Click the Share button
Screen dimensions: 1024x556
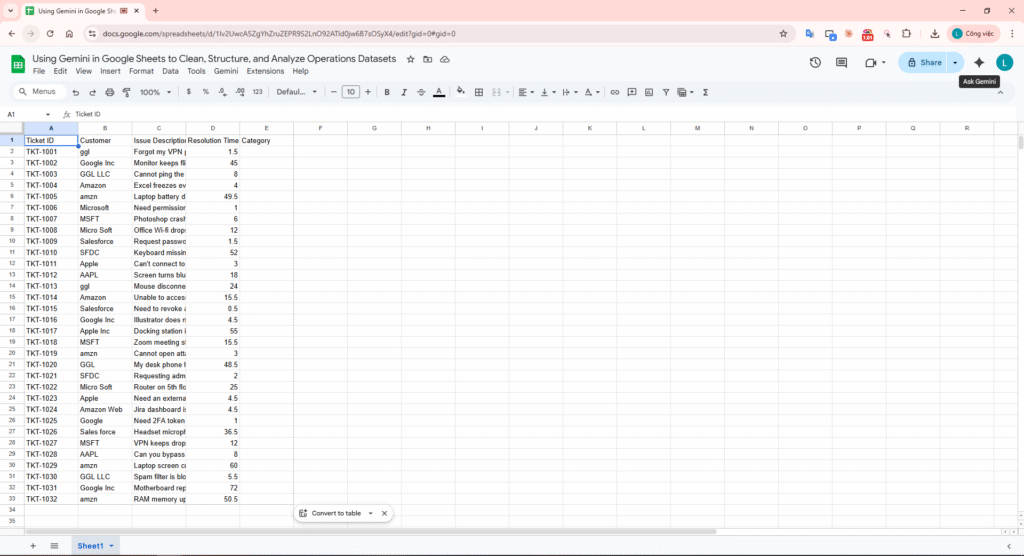tap(923, 62)
